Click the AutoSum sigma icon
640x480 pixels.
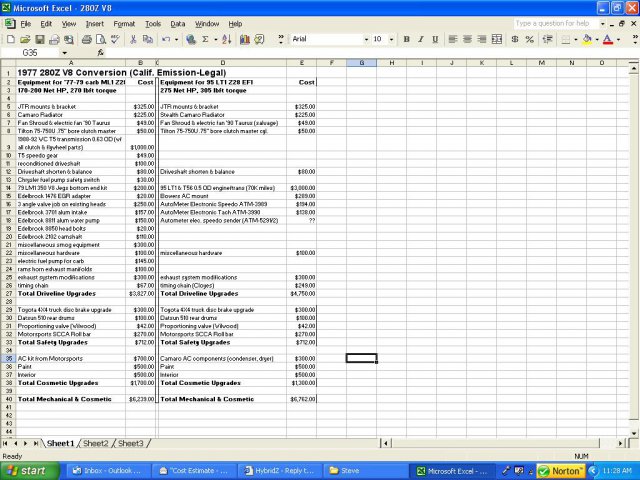(x=203, y=39)
